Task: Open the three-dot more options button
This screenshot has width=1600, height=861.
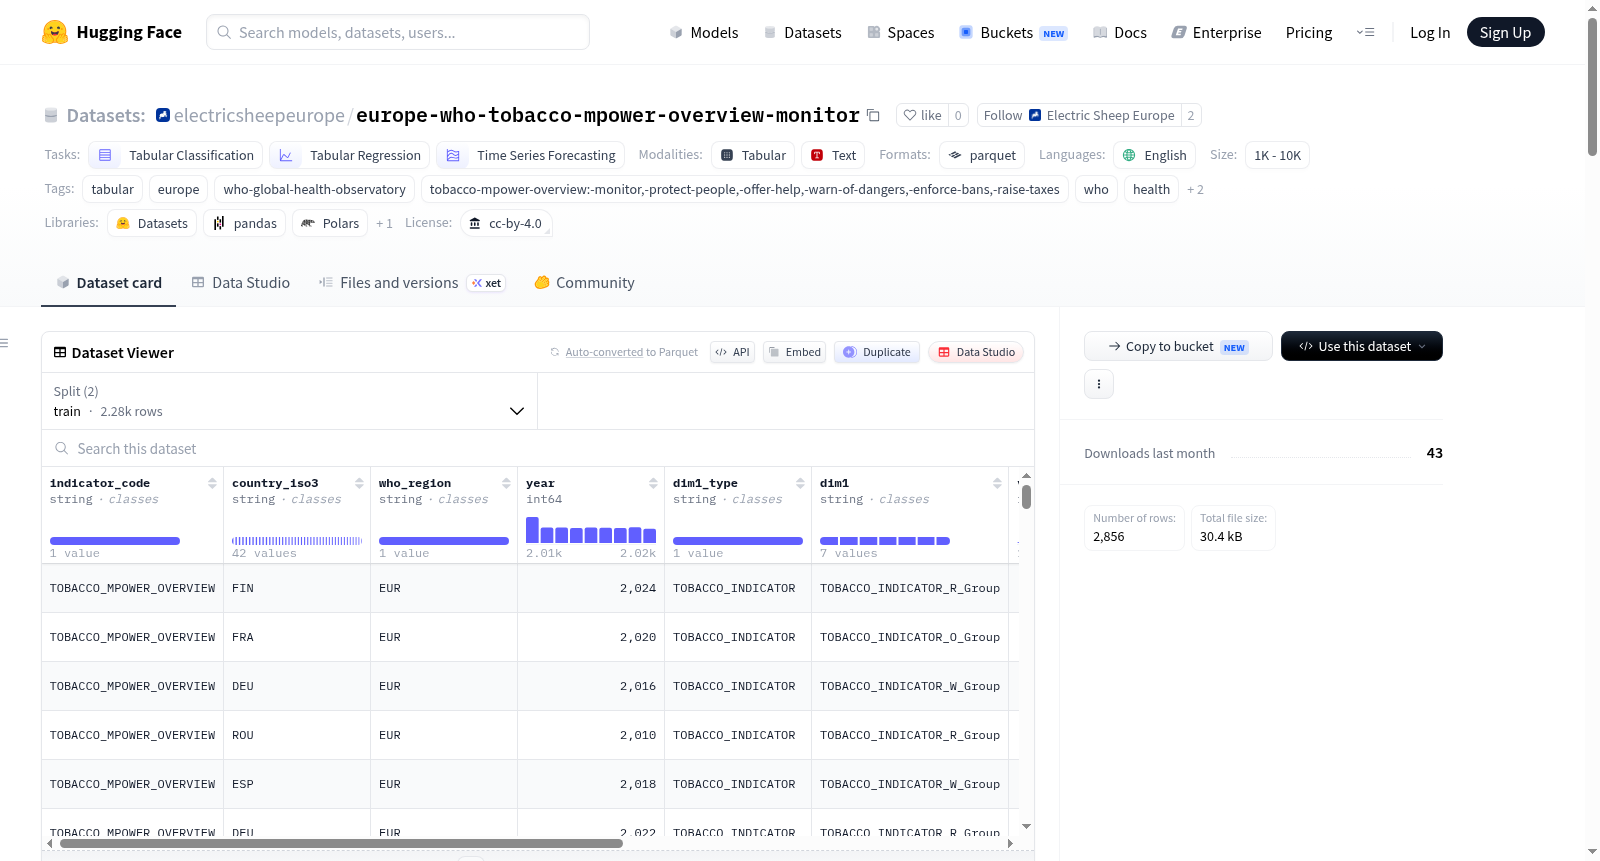Action: [x=1099, y=384]
